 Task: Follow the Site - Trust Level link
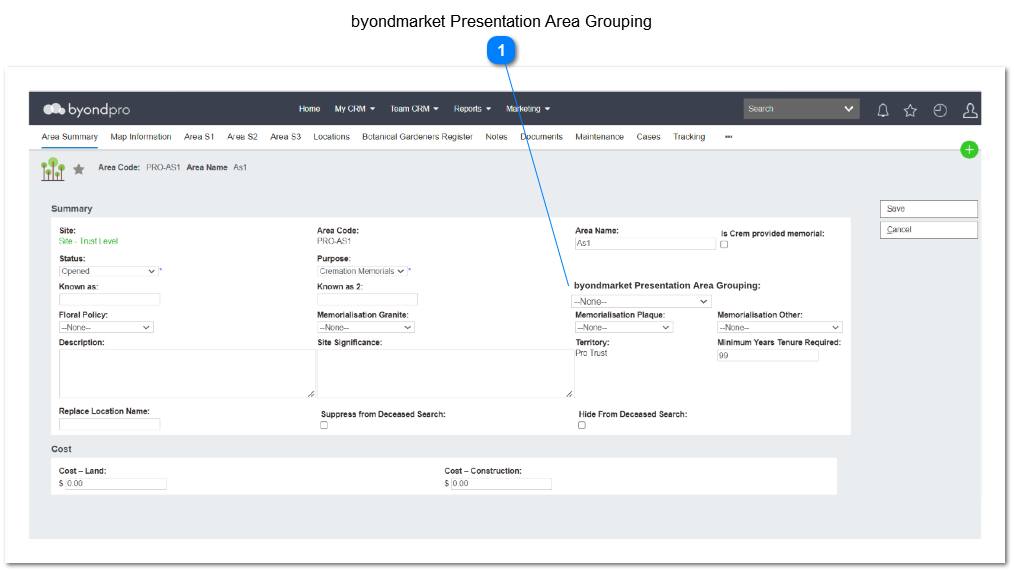pos(89,241)
